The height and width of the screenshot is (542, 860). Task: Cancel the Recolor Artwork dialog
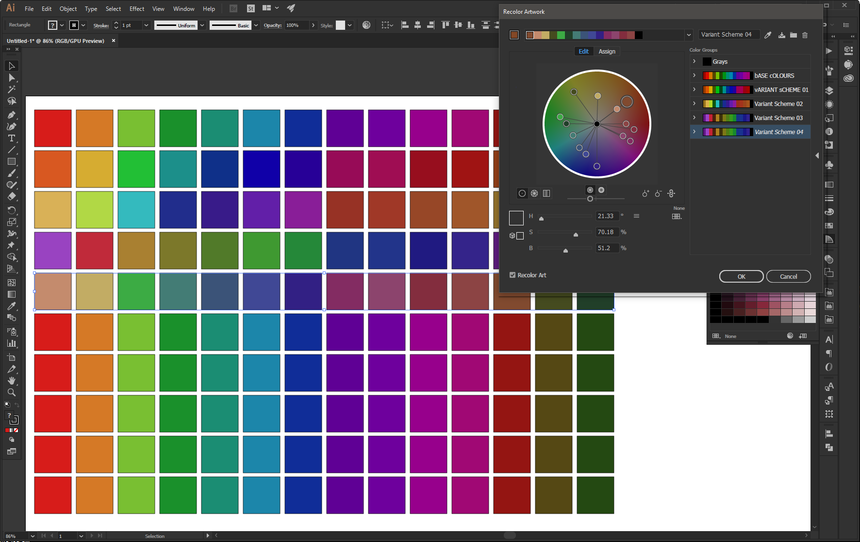click(x=788, y=276)
